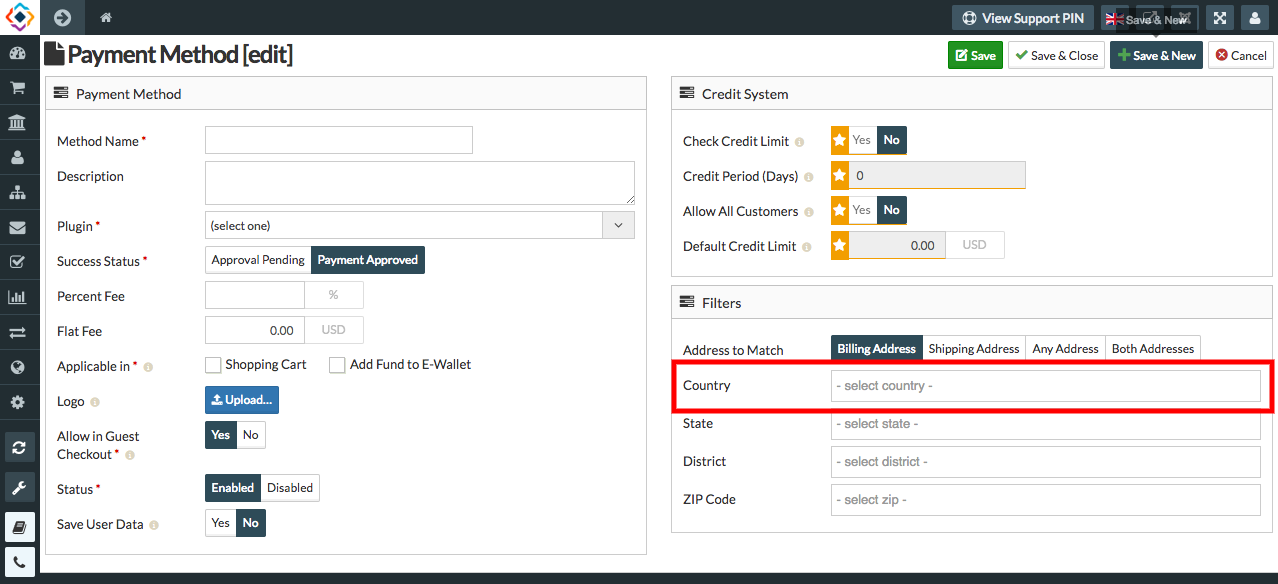Image resolution: width=1278 pixels, height=584 pixels.
Task: Click the Upload logo button
Action: tap(242, 400)
